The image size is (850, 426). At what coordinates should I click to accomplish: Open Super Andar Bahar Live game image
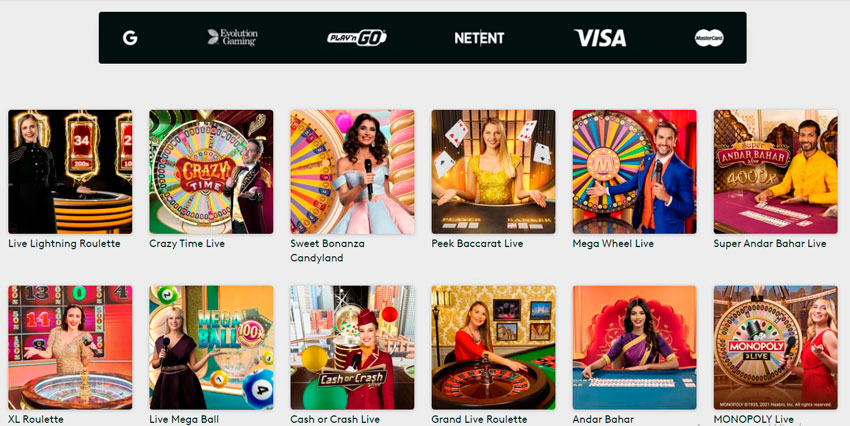[776, 172]
